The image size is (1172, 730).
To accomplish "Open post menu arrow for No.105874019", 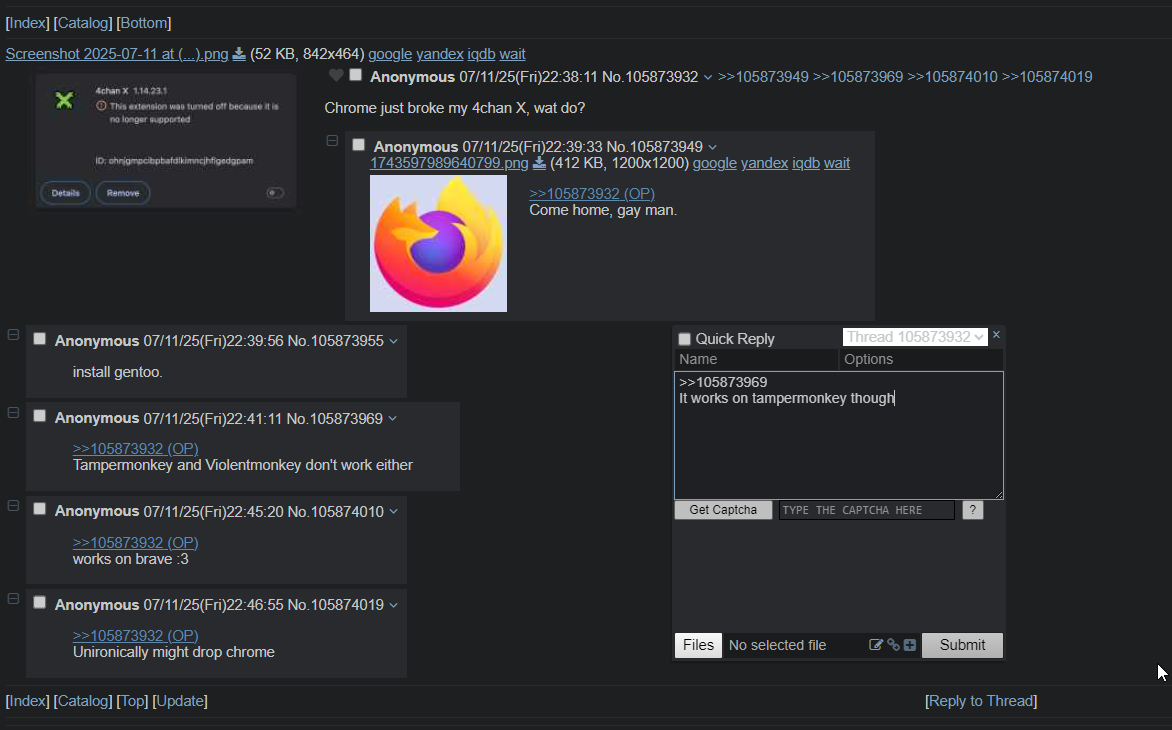I will 393,605.
